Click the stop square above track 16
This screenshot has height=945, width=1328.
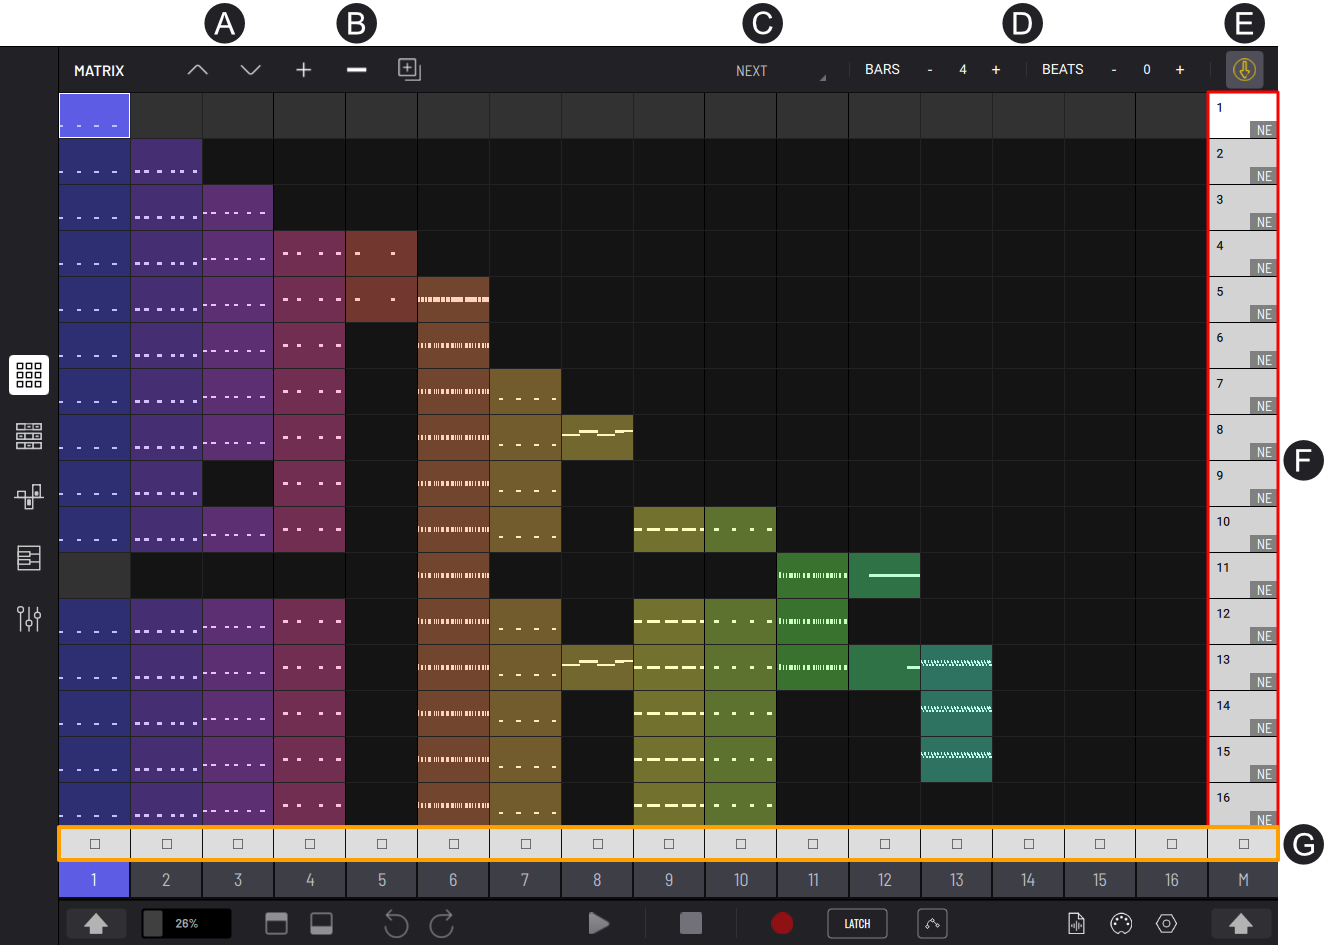coord(1172,844)
